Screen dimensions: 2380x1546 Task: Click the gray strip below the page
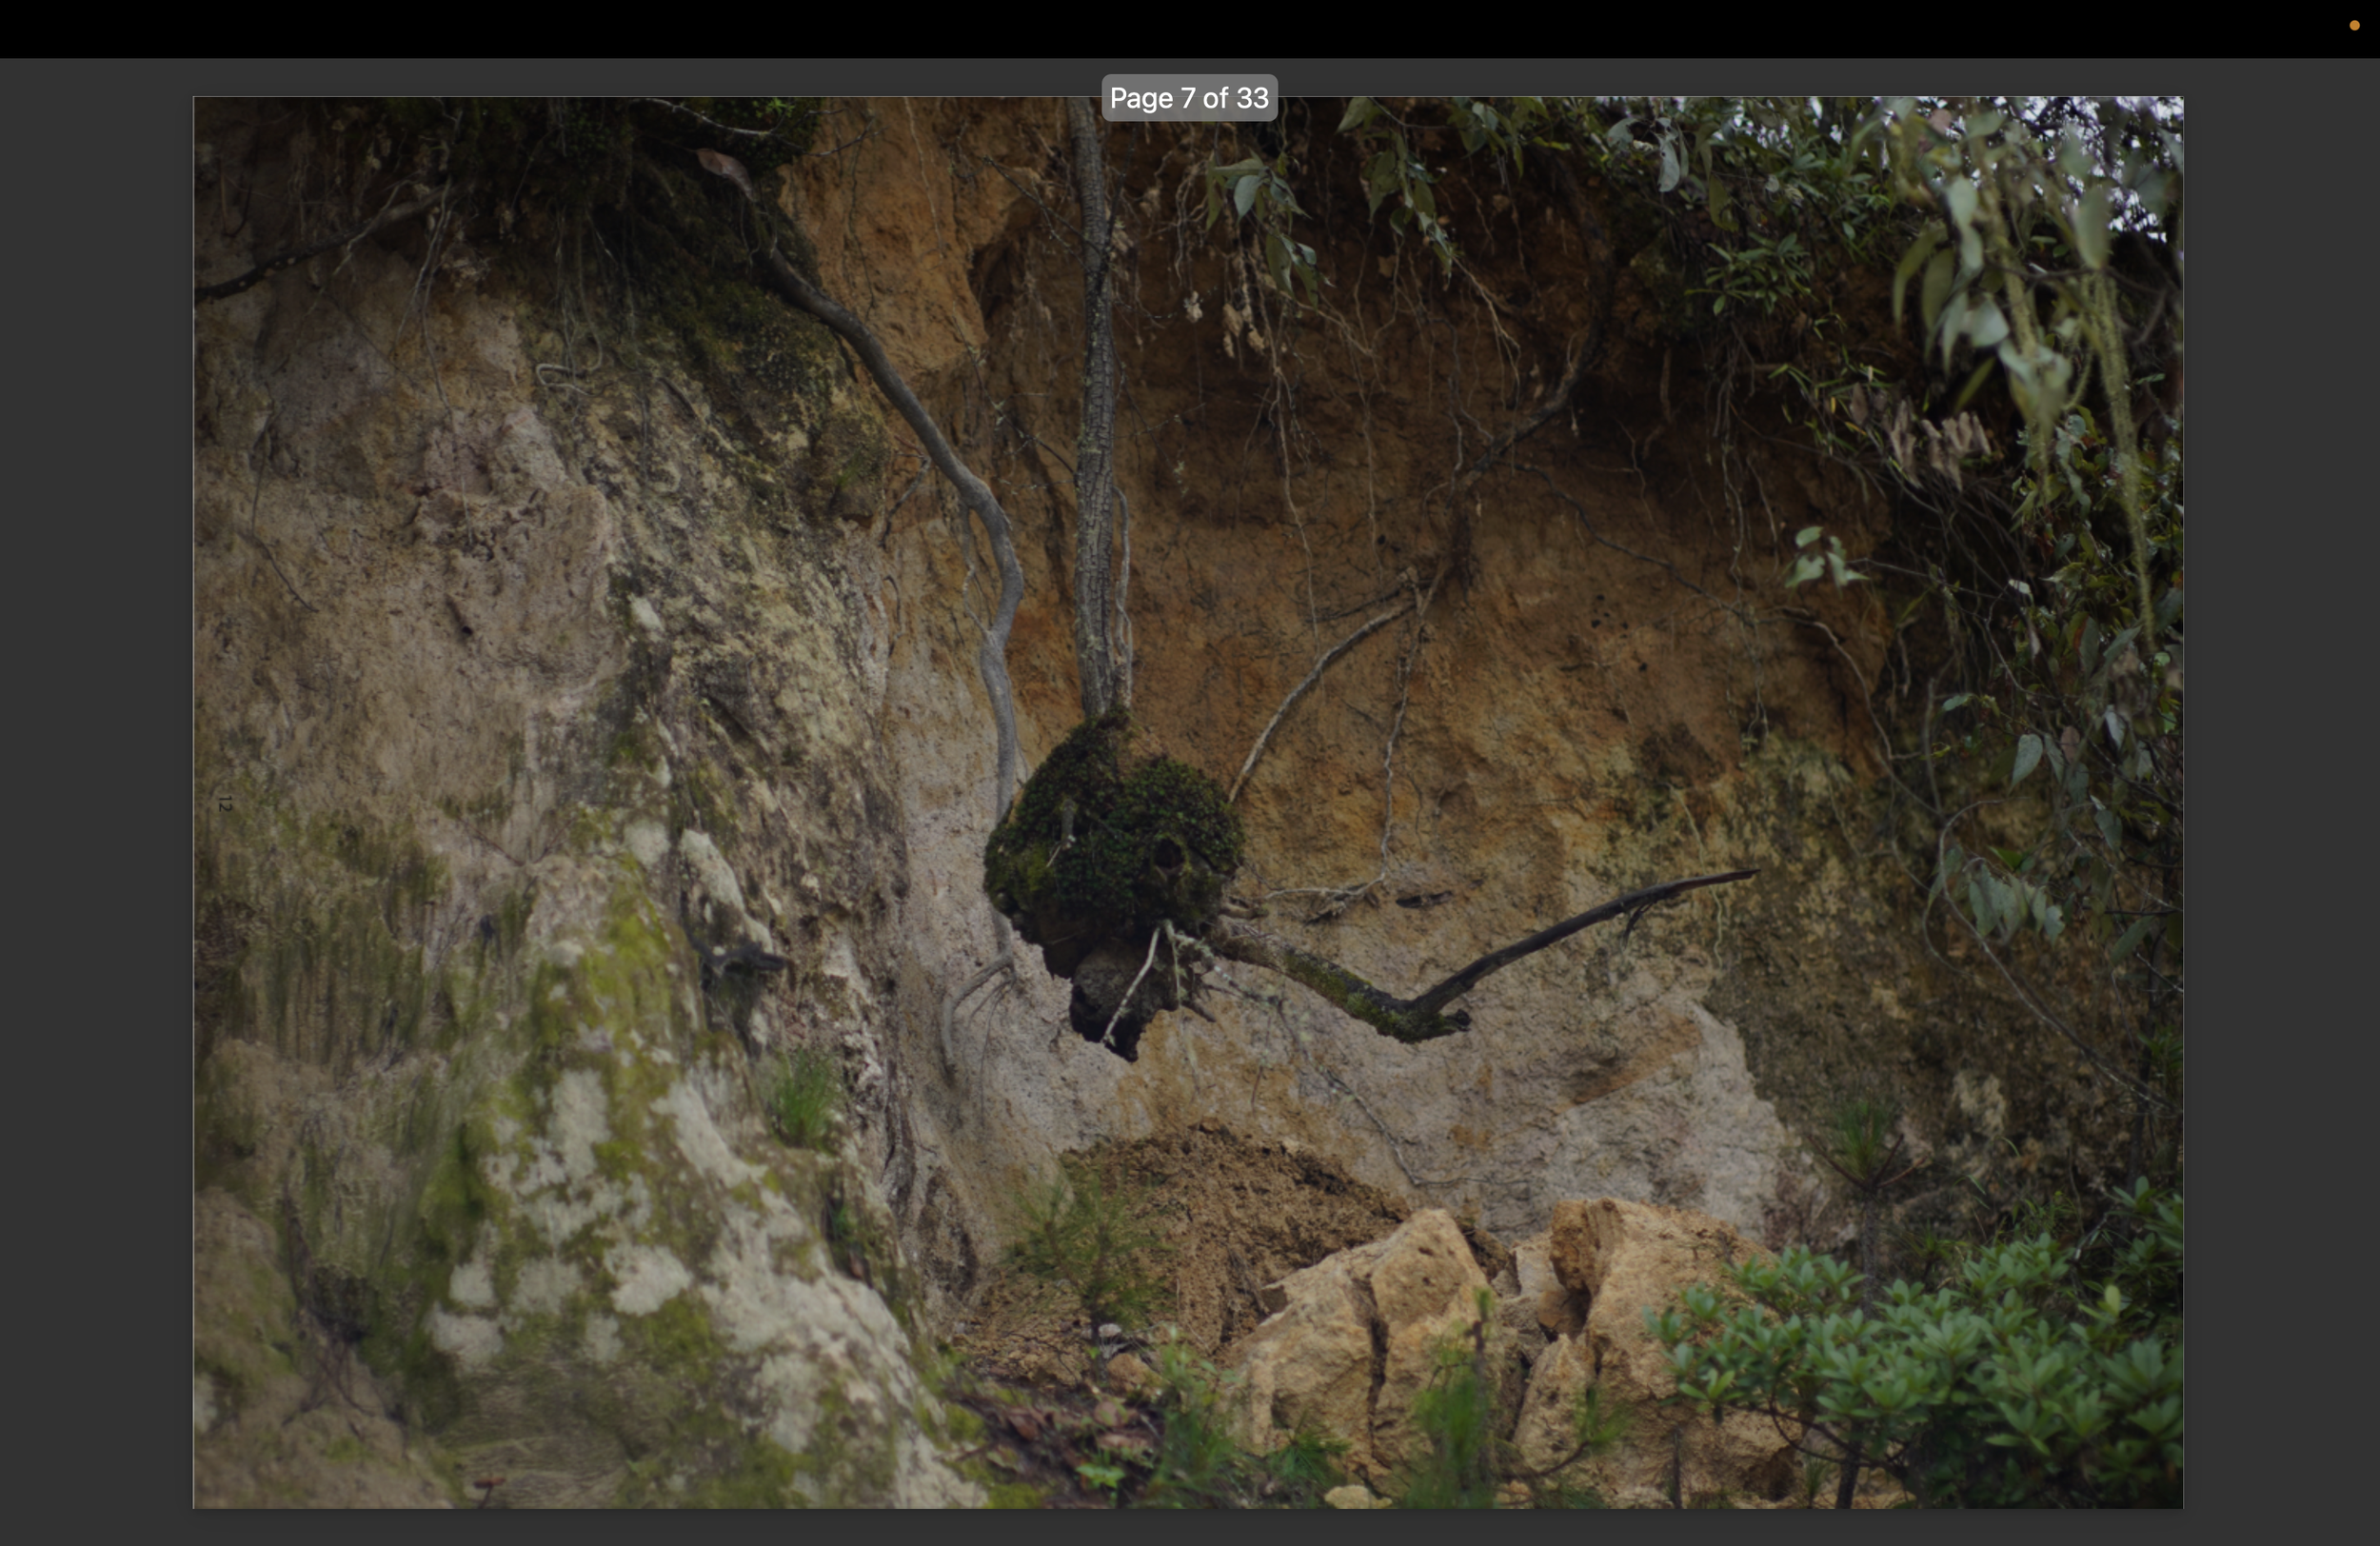pyautogui.click(x=1188, y=1528)
